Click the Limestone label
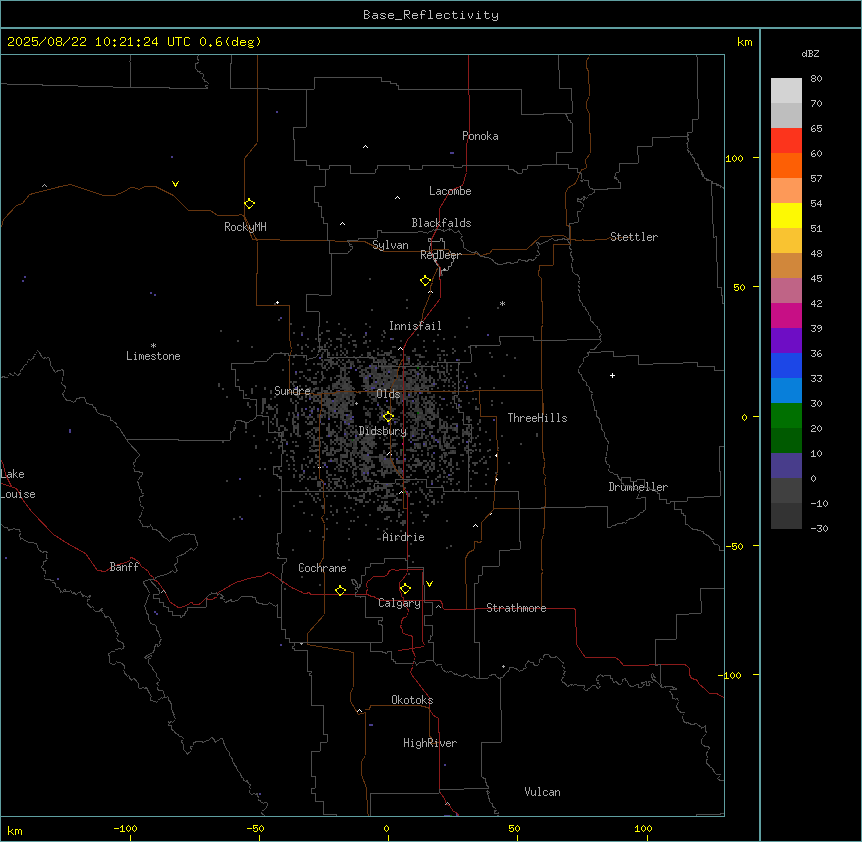This screenshot has height=842, width=862. 153,356
